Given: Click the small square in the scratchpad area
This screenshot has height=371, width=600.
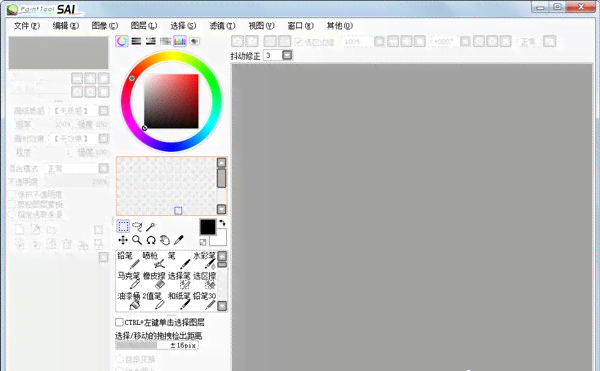Looking at the screenshot, I should (x=178, y=210).
